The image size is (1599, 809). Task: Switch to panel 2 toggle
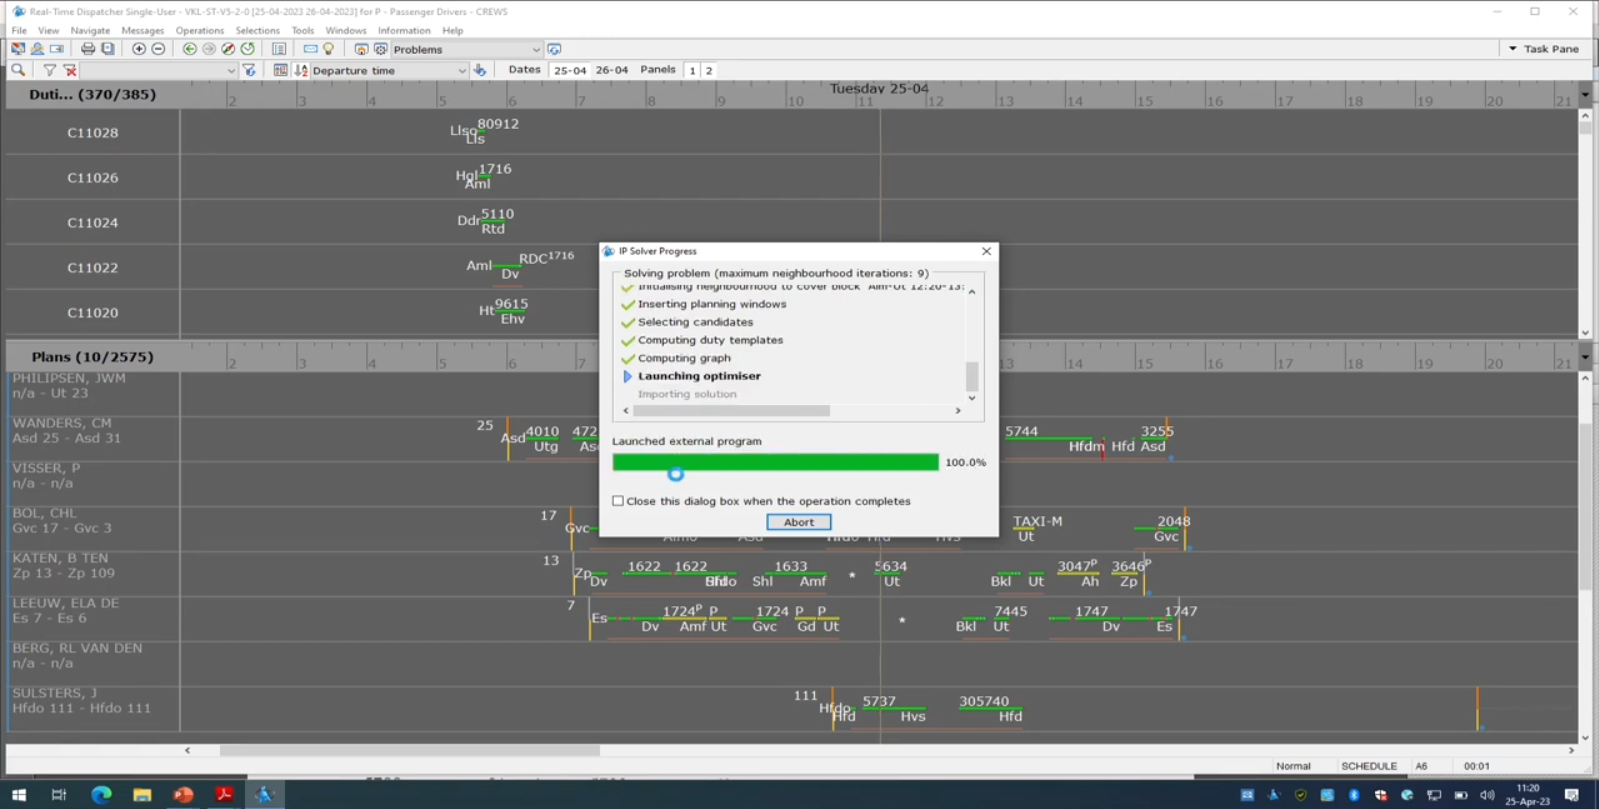point(709,71)
